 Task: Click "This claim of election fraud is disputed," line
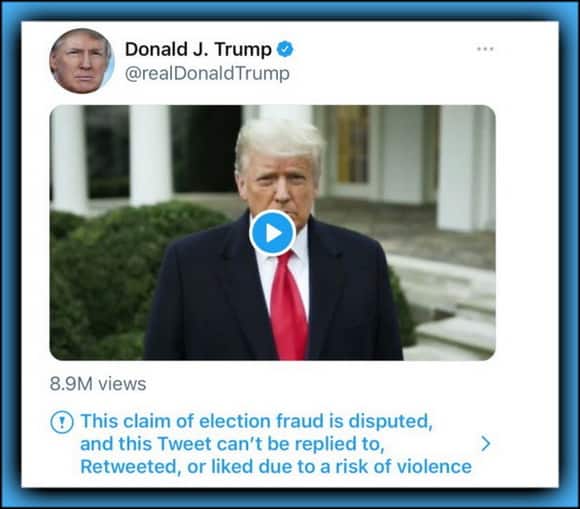click(256, 421)
